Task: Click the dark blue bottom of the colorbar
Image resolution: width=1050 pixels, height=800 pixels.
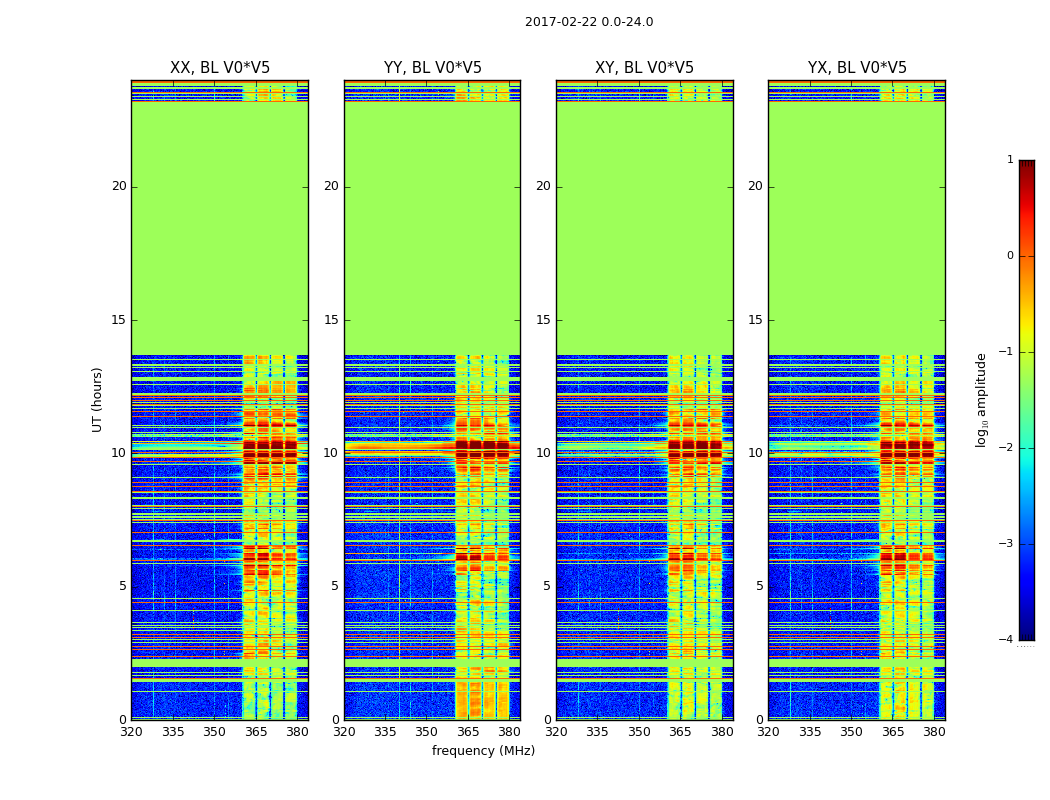Action: (1026, 633)
